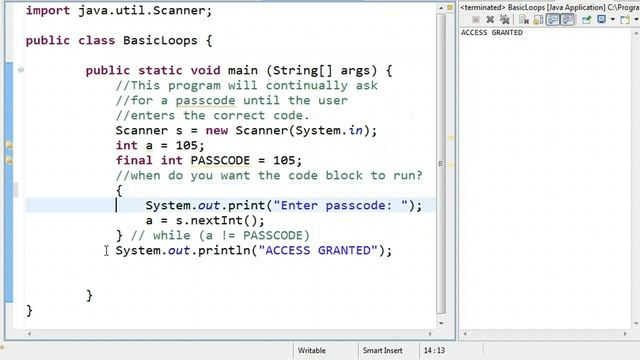
Task: Click 'PASSCODE' in the final int declaration
Action: pyautogui.click(x=220, y=160)
